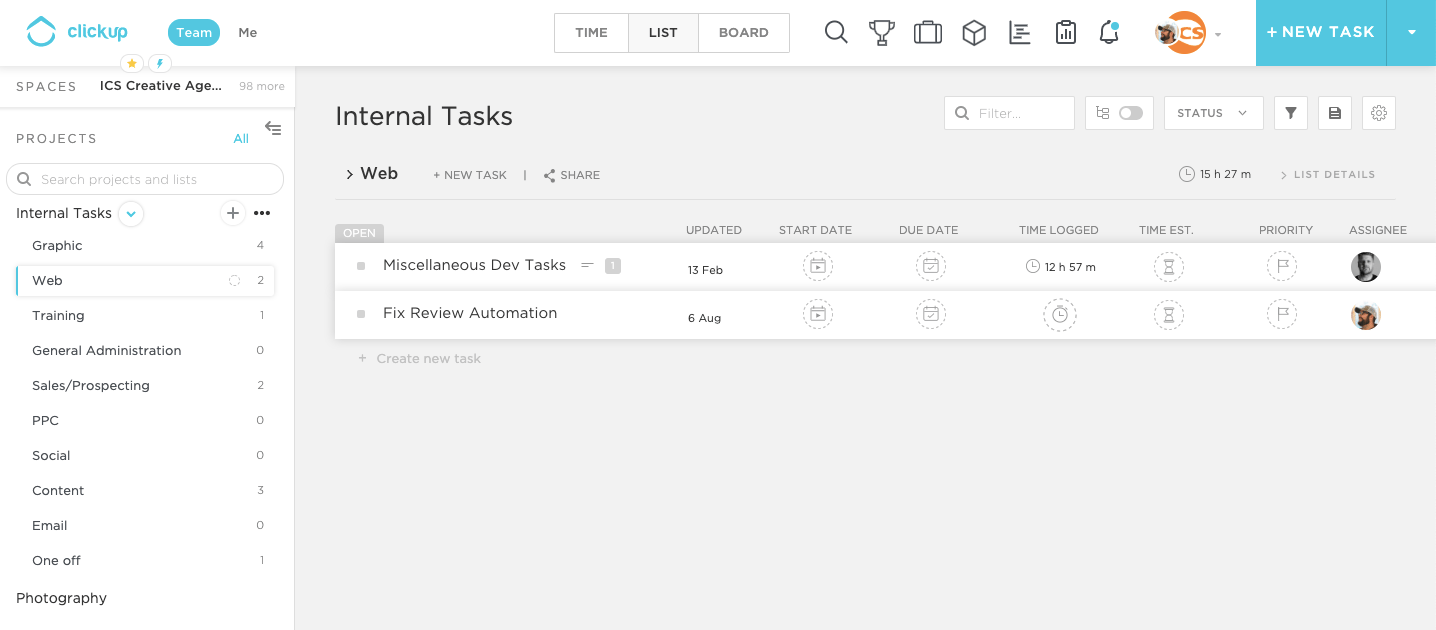Share the Web list
Viewport: 1436px width, 630px height.
point(572,175)
